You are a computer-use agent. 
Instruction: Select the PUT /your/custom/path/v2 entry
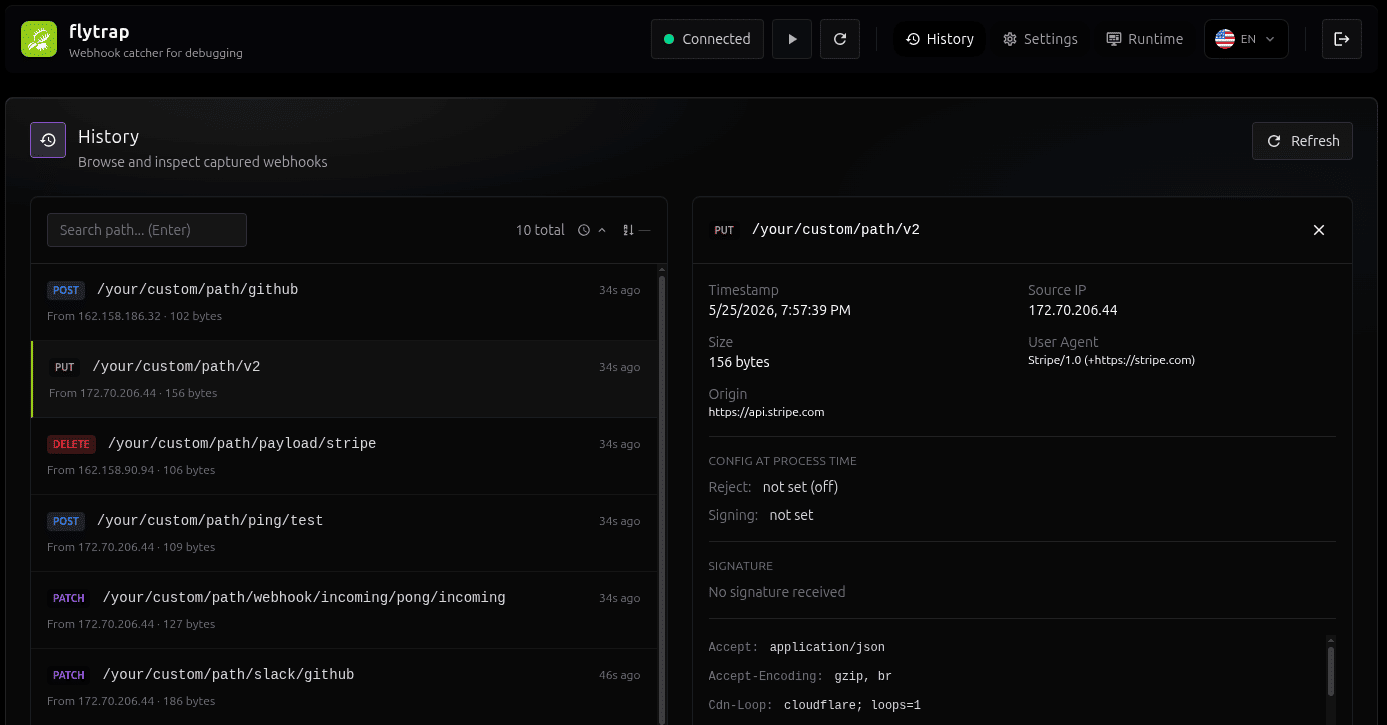(x=343, y=379)
